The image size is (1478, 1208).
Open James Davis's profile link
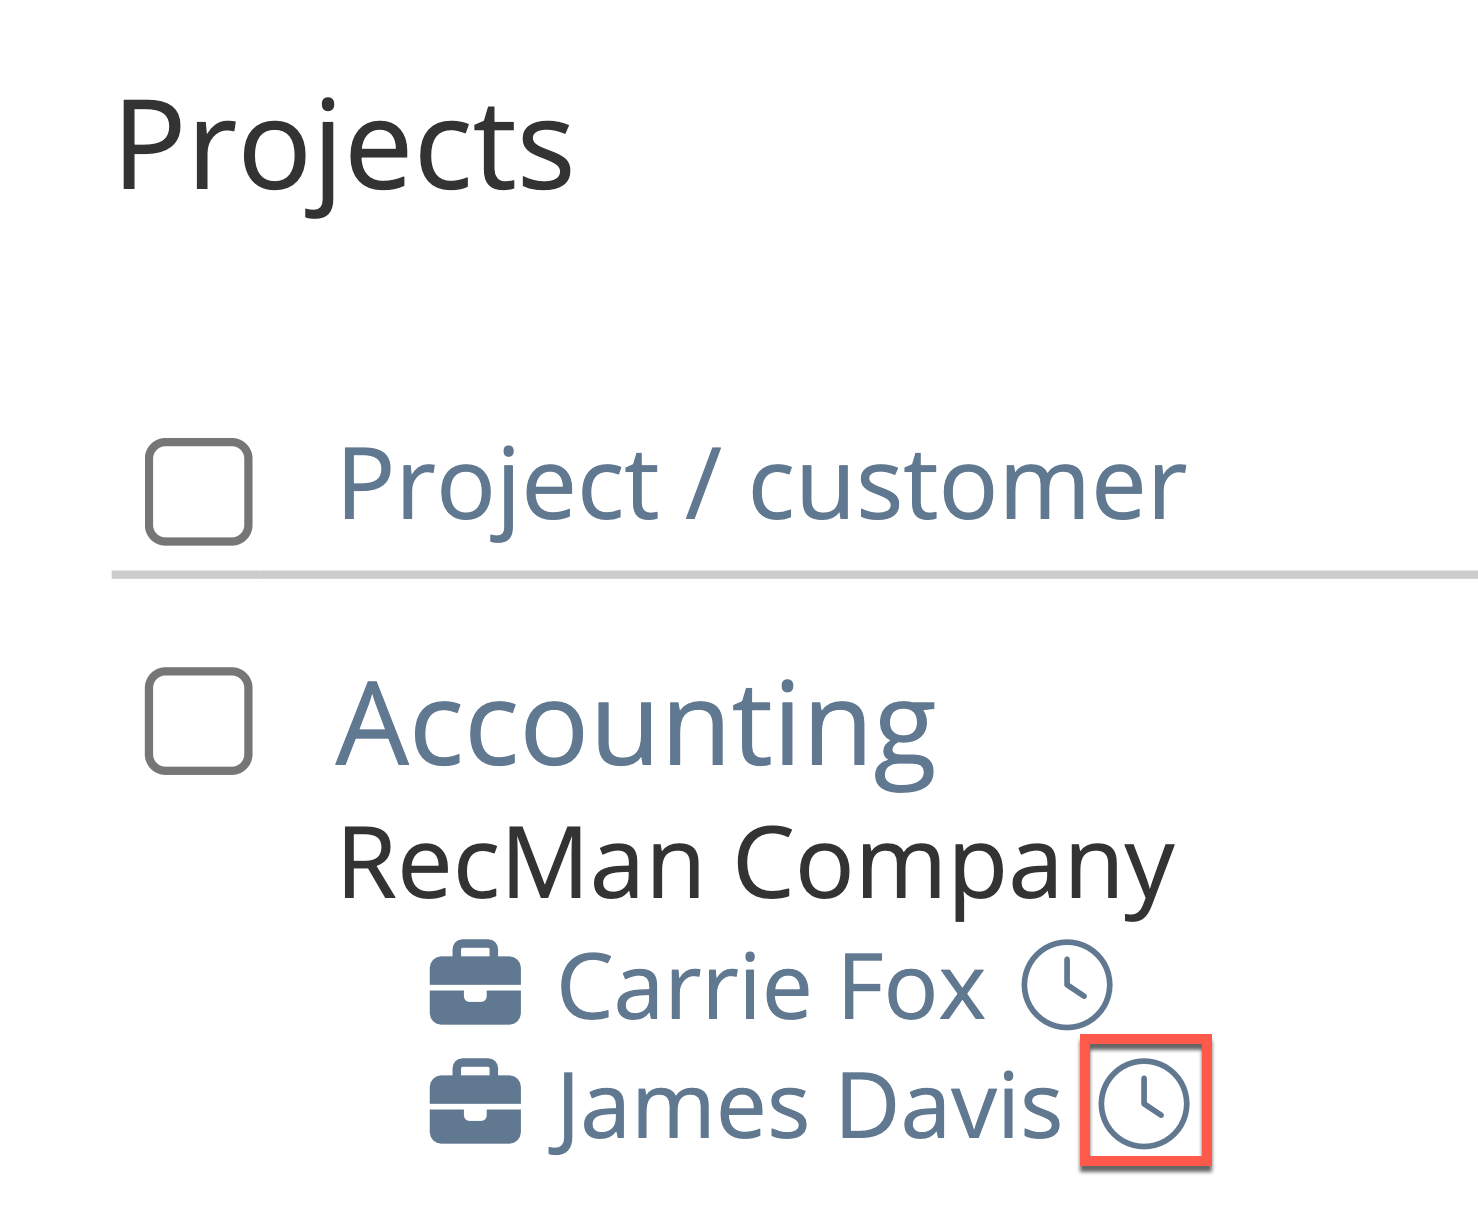tap(806, 1105)
